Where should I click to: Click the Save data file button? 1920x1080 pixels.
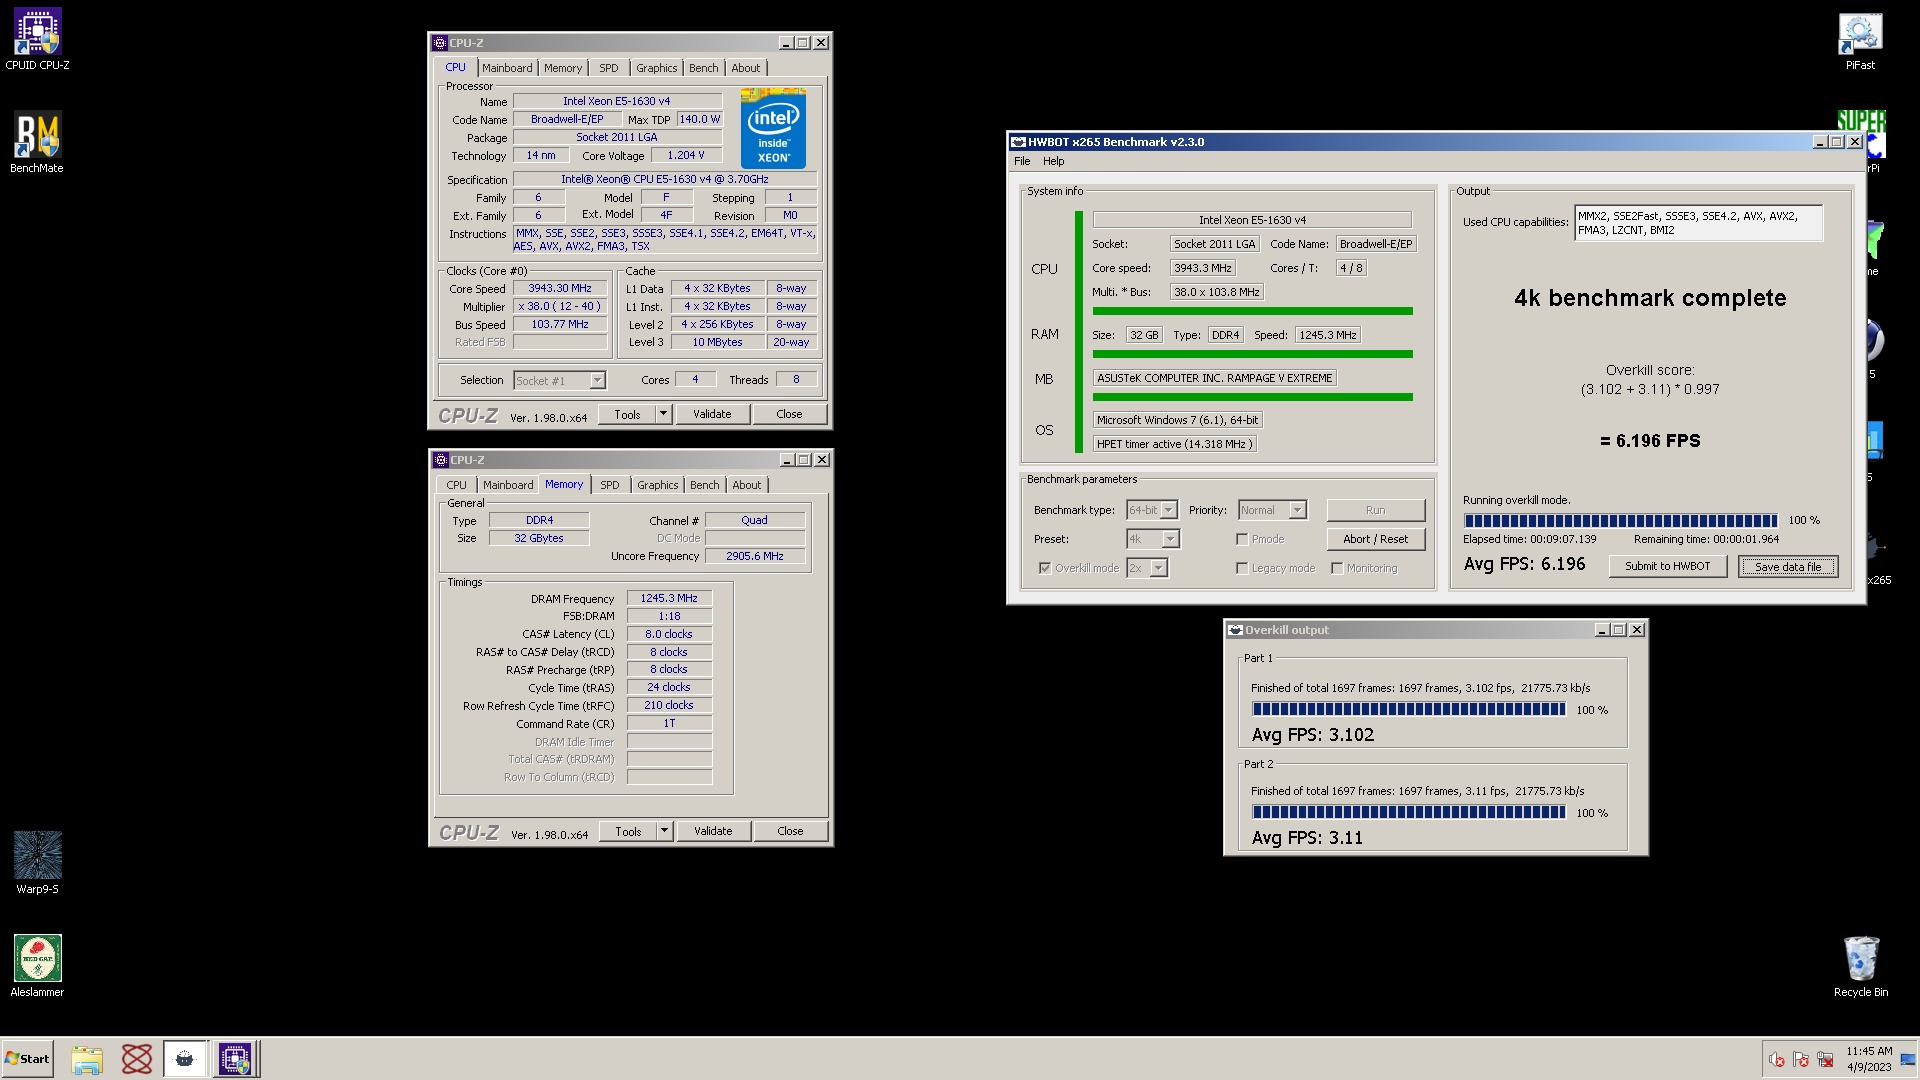pos(1788,567)
